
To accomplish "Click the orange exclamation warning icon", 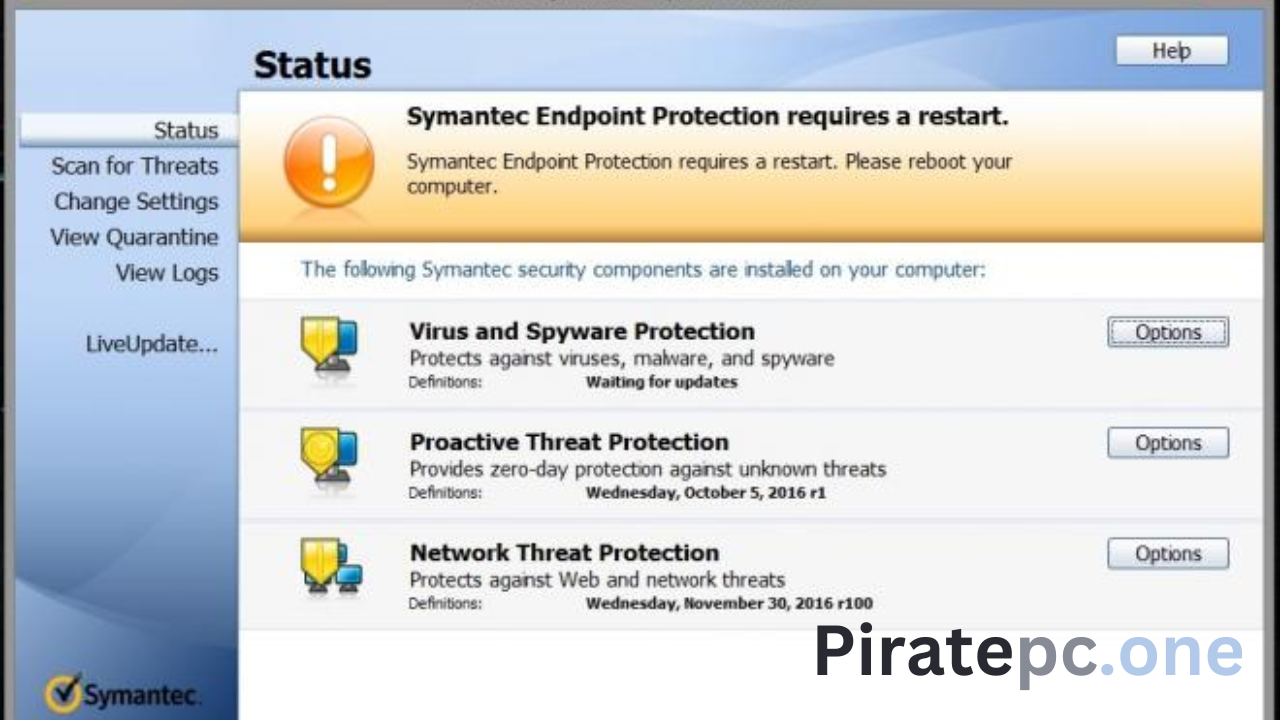I will tap(329, 163).
